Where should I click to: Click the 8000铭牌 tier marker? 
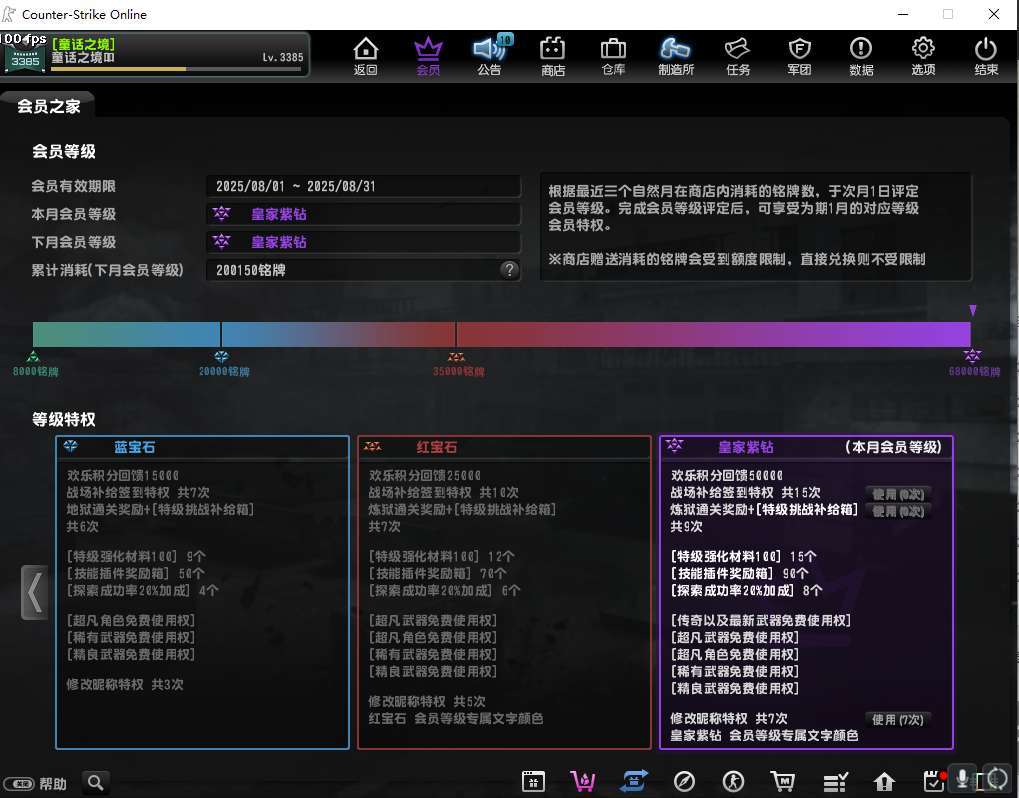tap(34, 365)
